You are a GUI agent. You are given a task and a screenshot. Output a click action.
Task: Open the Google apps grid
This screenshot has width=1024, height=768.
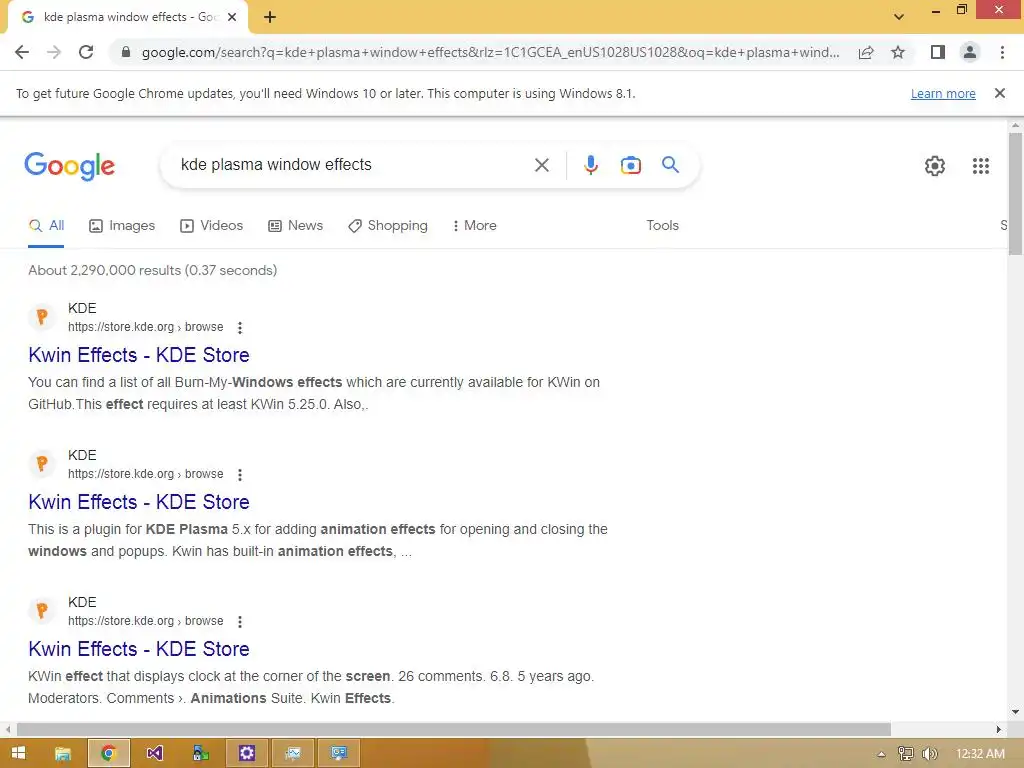(980, 166)
